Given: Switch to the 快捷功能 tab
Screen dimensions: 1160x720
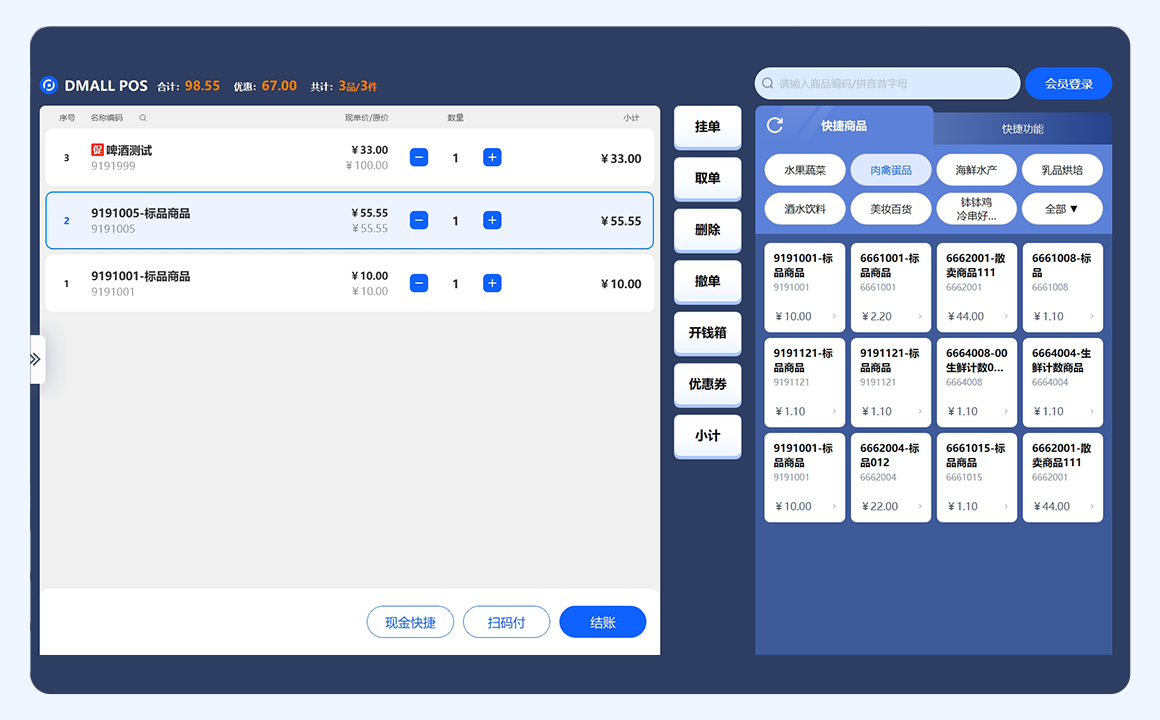Looking at the screenshot, I should [x=1022, y=129].
